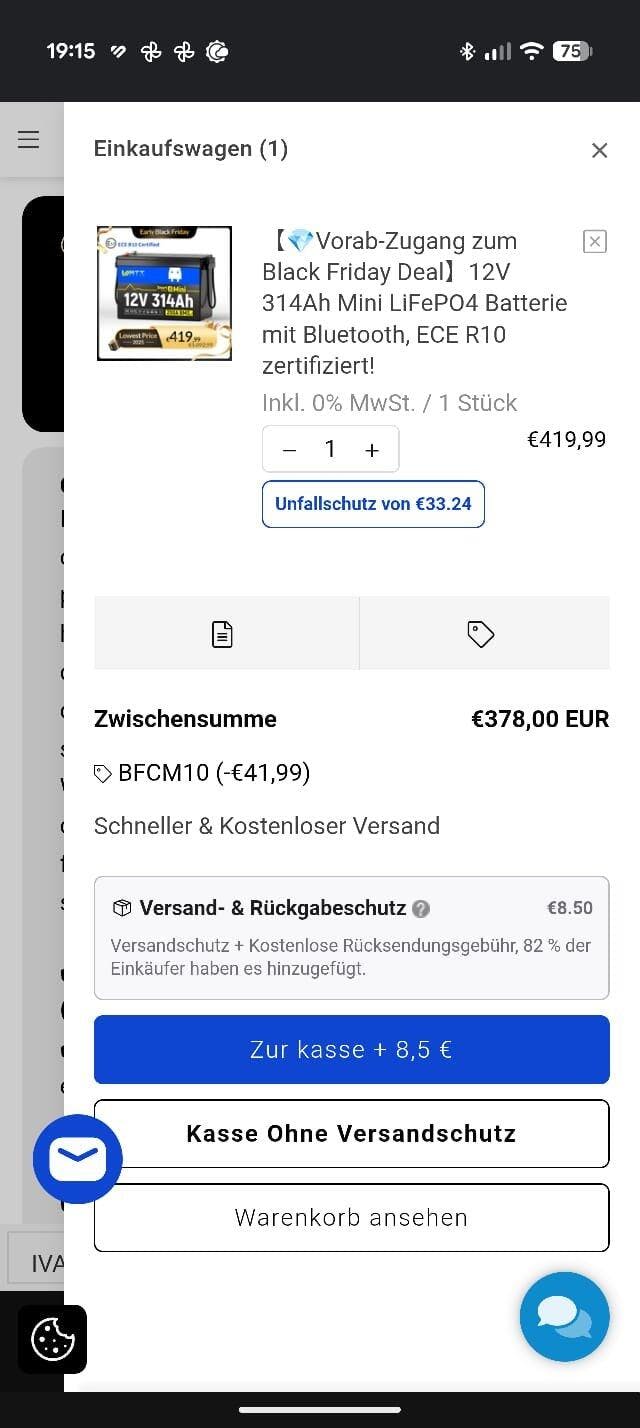Click the BFCM10 coupon tag icon
The width and height of the screenshot is (640, 1428).
pos(102,773)
